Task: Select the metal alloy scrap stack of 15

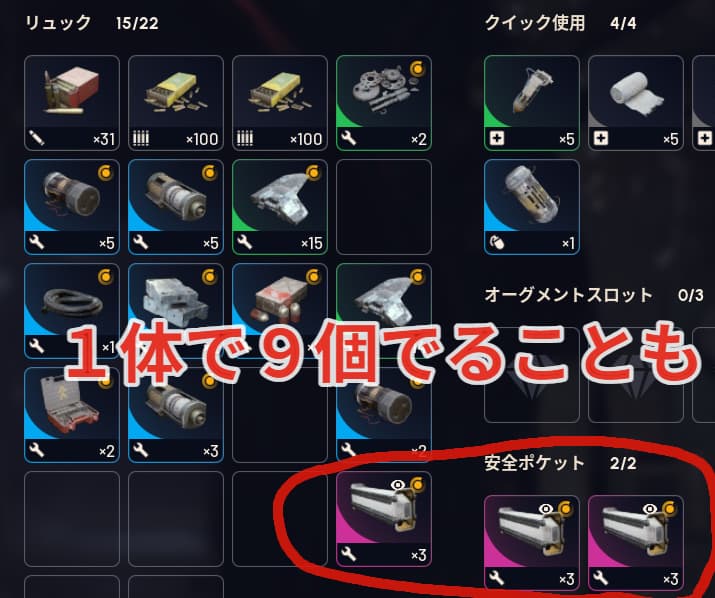Action: (280, 207)
